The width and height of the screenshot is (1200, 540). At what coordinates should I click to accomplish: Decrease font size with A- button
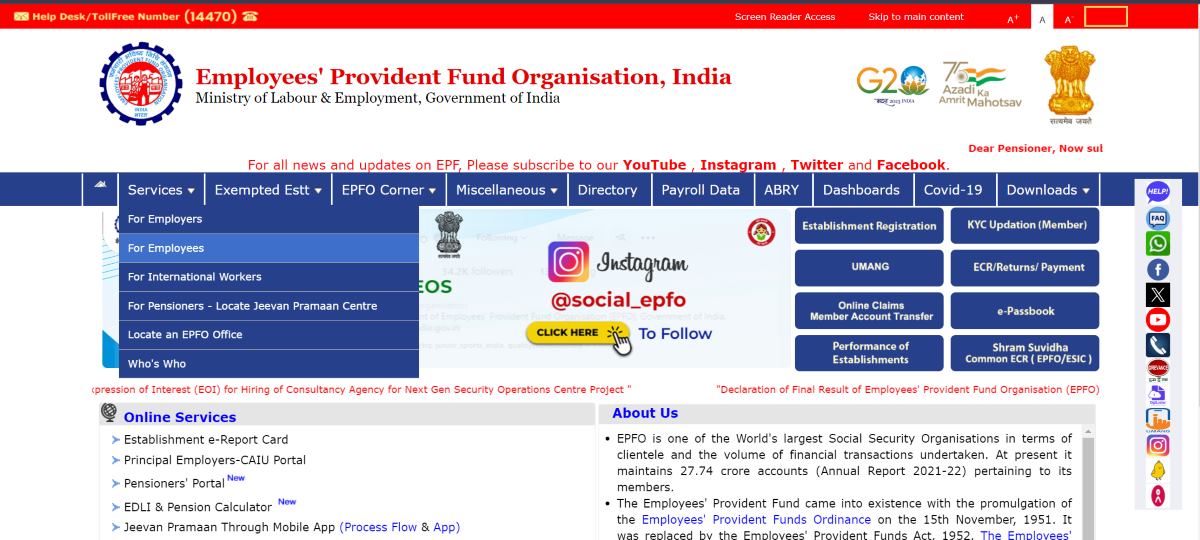1068,18
